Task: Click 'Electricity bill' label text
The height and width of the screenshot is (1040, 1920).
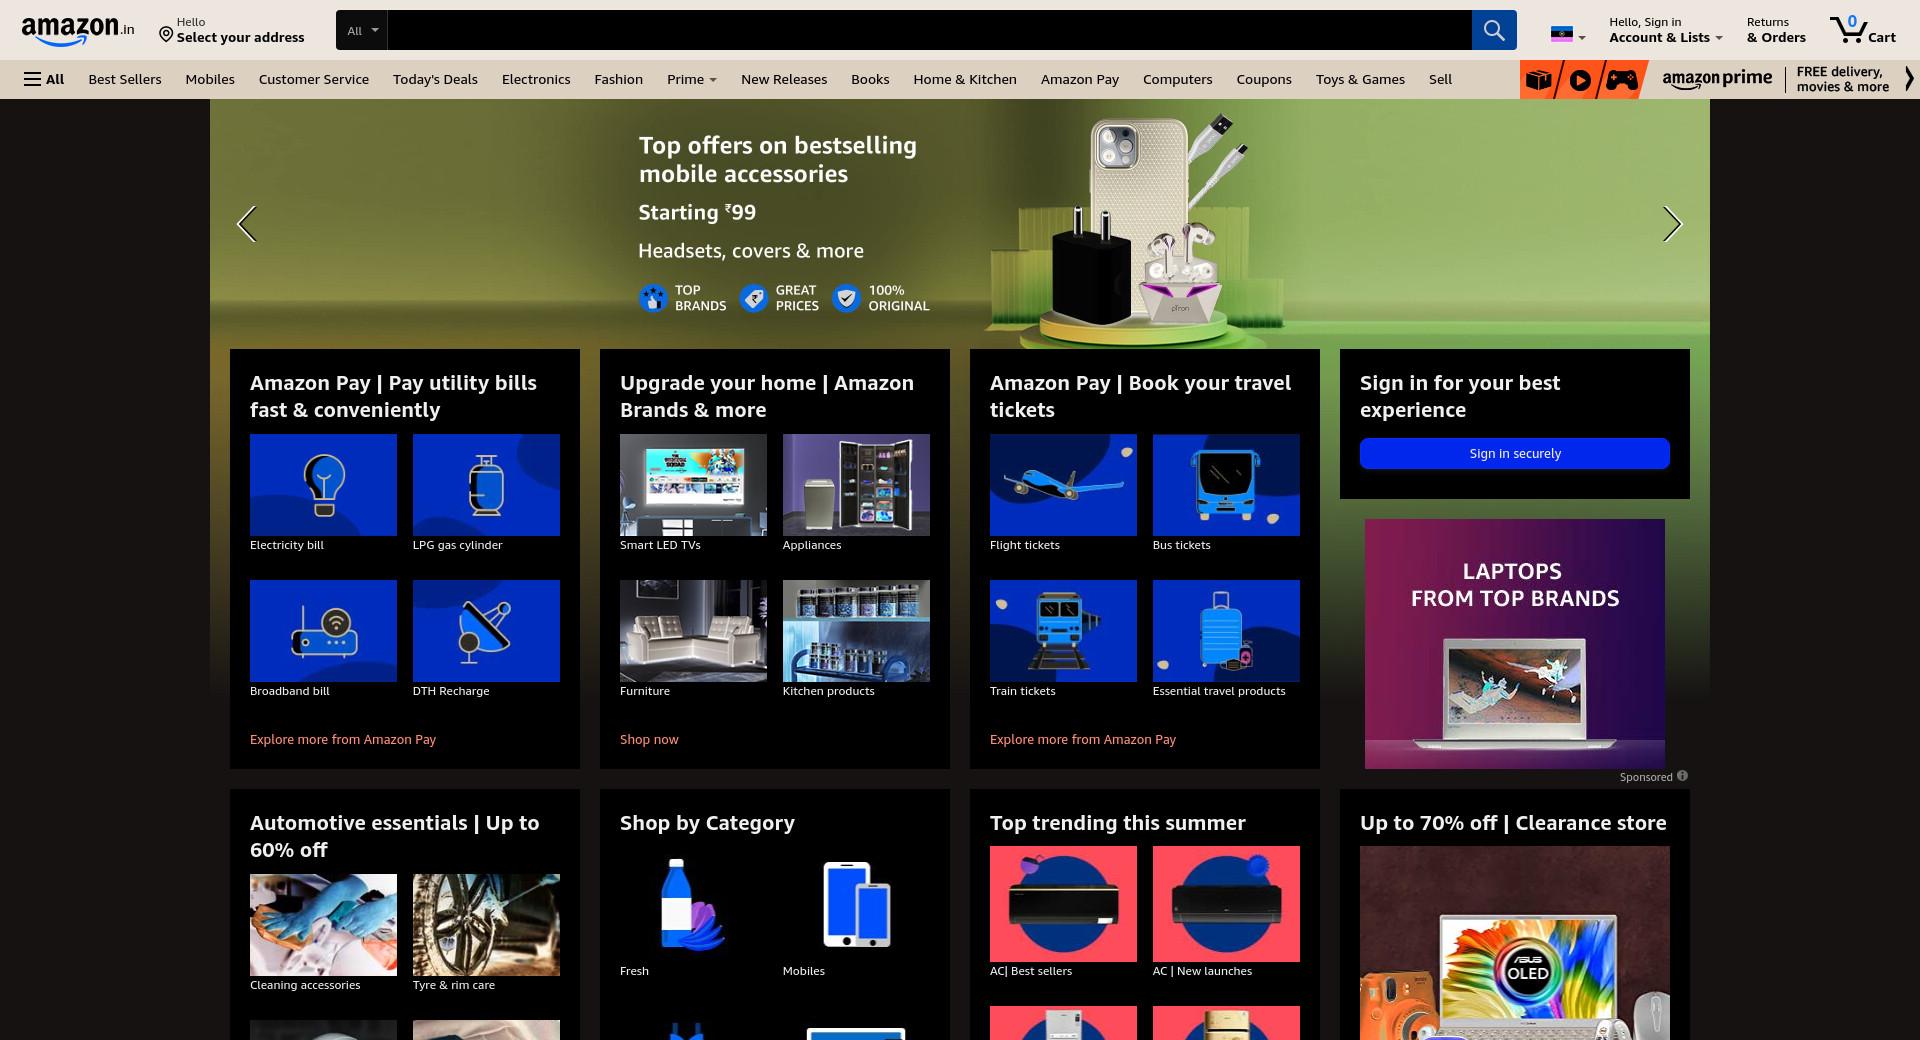Action: pyautogui.click(x=287, y=545)
